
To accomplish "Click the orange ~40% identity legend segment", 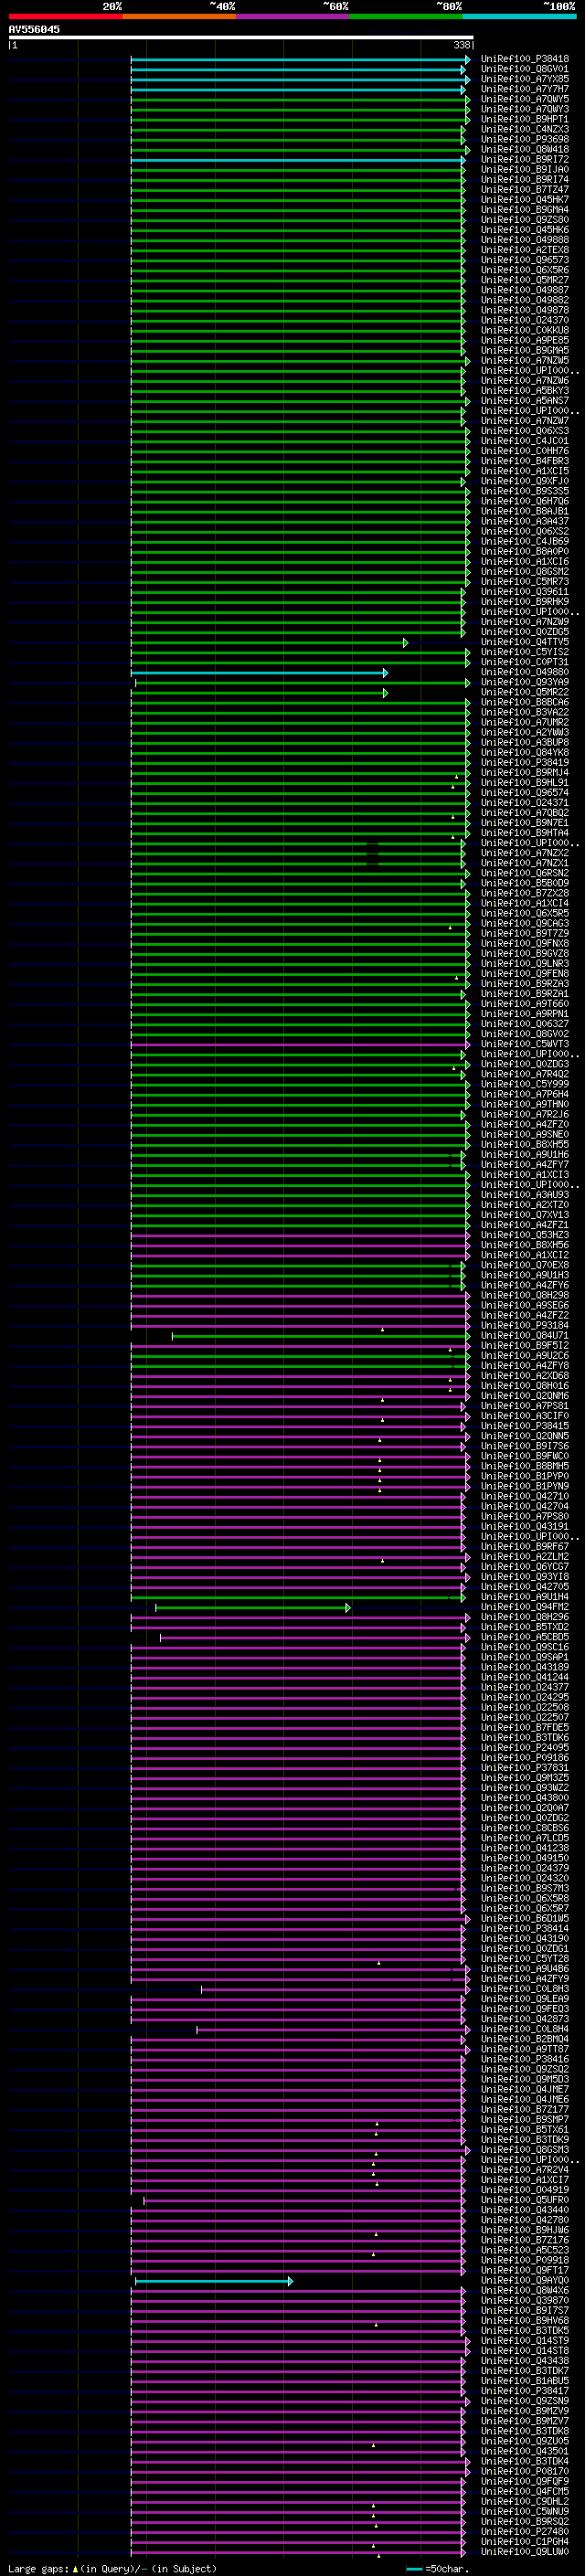I will tap(179, 16).
